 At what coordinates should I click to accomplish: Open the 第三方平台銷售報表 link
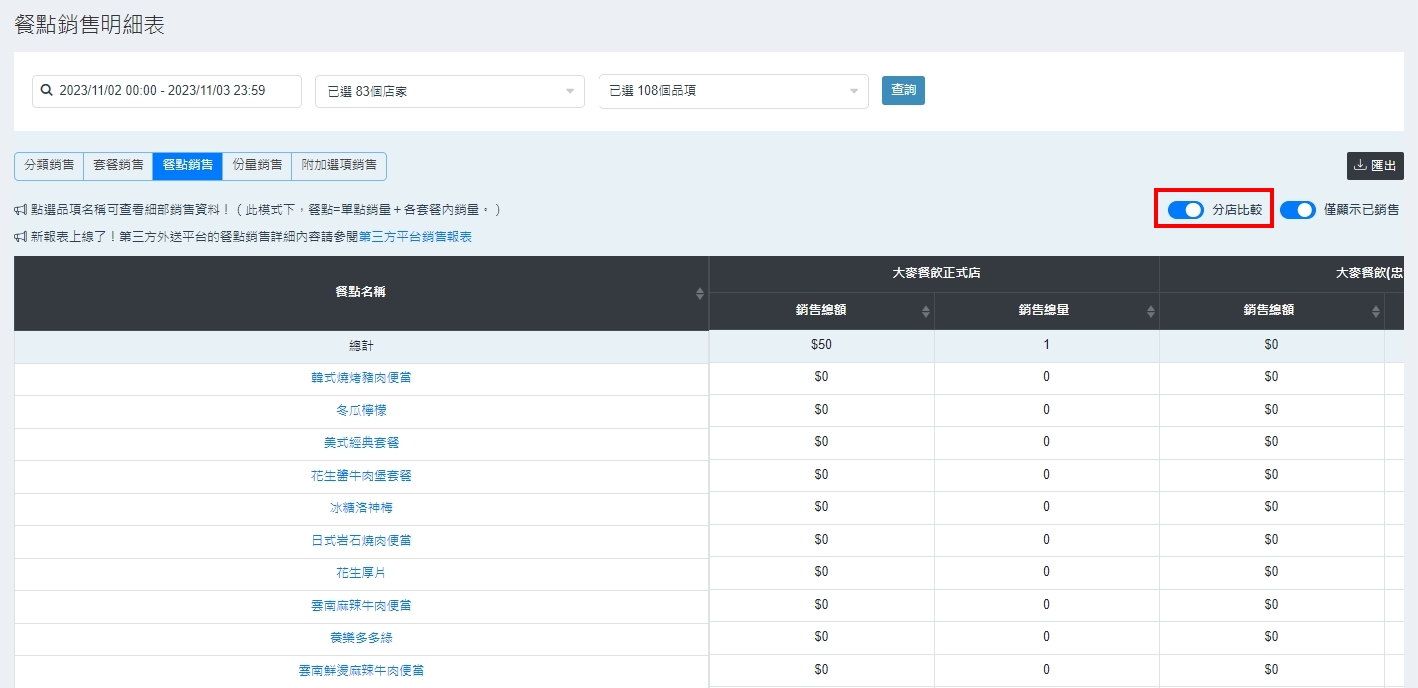point(415,237)
